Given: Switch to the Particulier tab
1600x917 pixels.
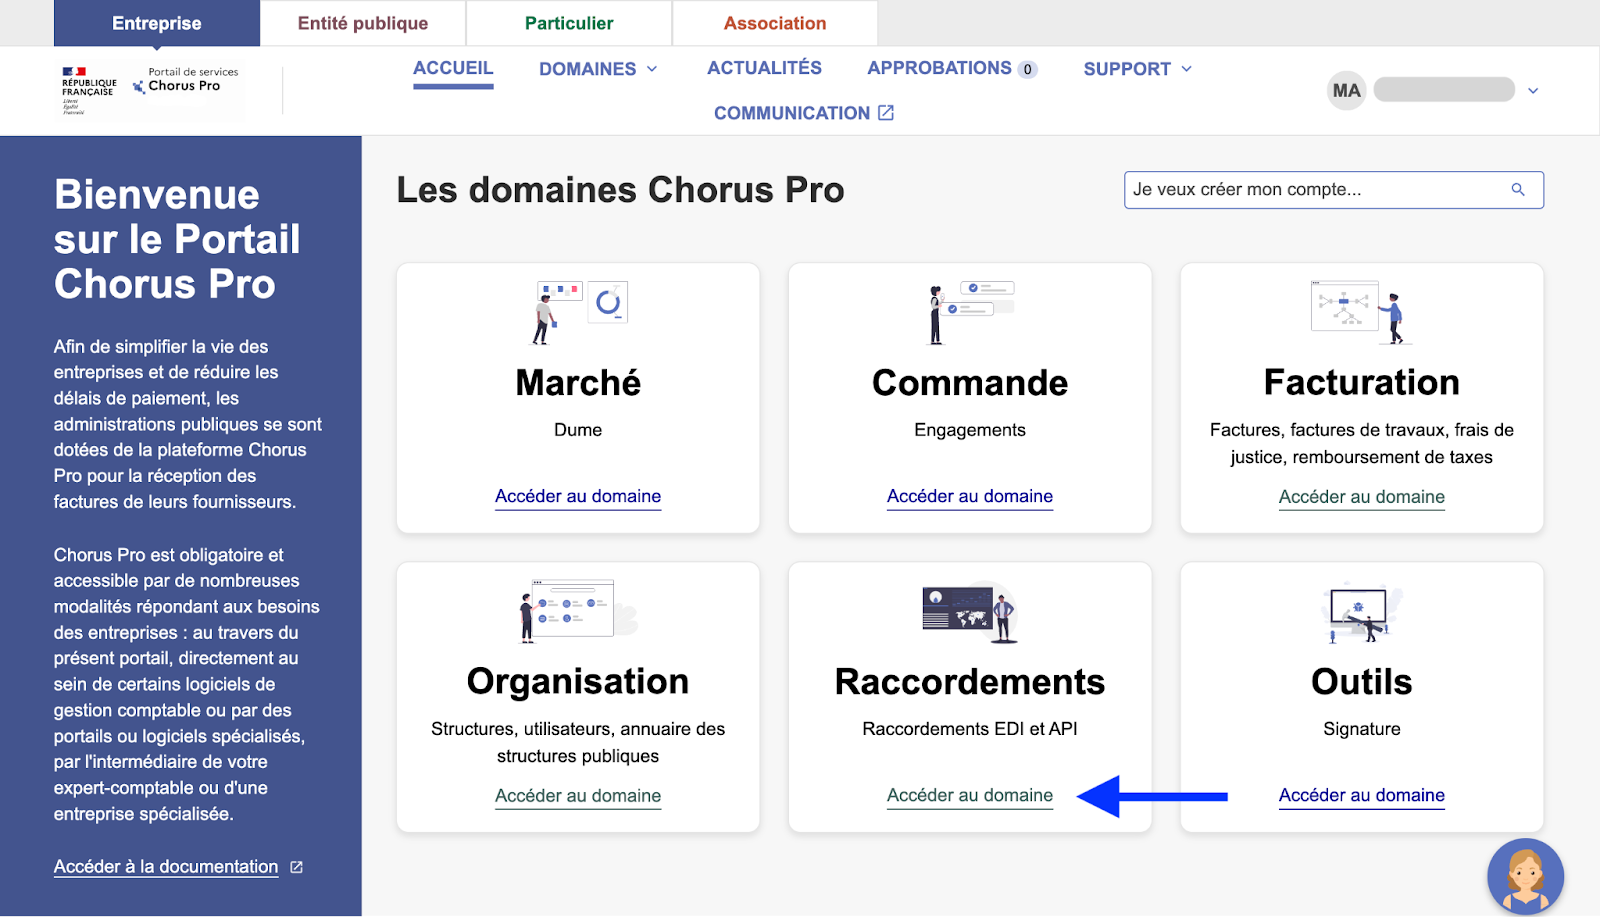Looking at the screenshot, I should tap(569, 23).
